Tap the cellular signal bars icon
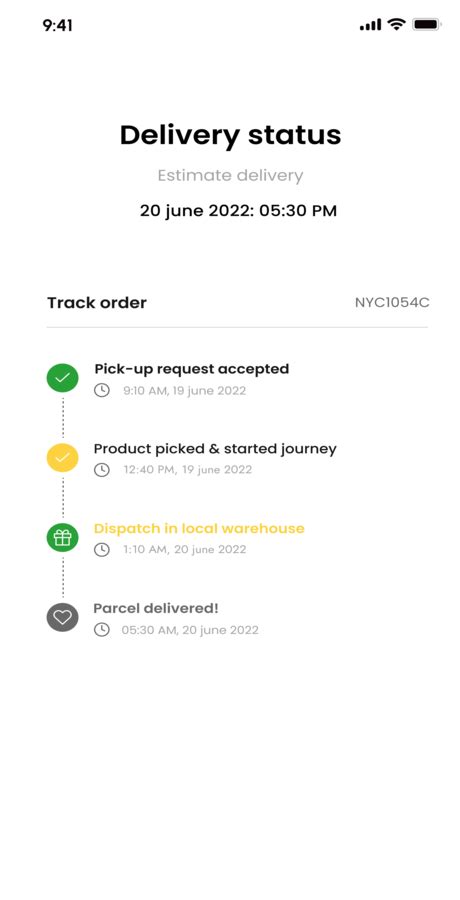 point(370,25)
